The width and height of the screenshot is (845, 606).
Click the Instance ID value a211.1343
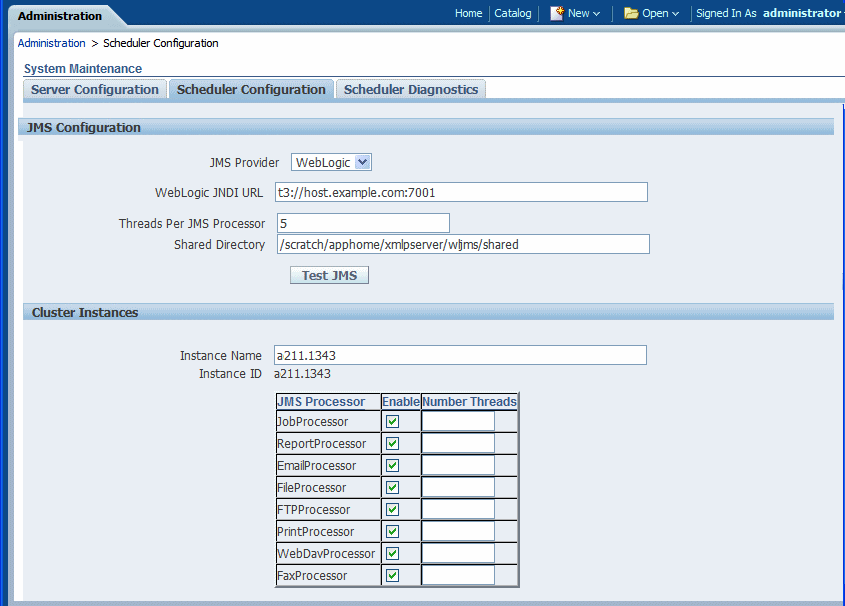[x=302, y=374]
